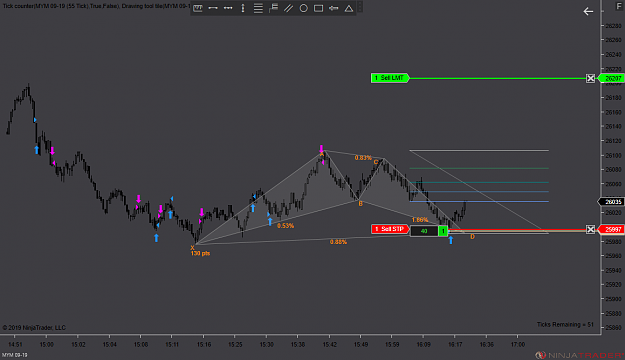Select the rectangle drawing tool
The image size is (625, 360).
click(318, 8)
